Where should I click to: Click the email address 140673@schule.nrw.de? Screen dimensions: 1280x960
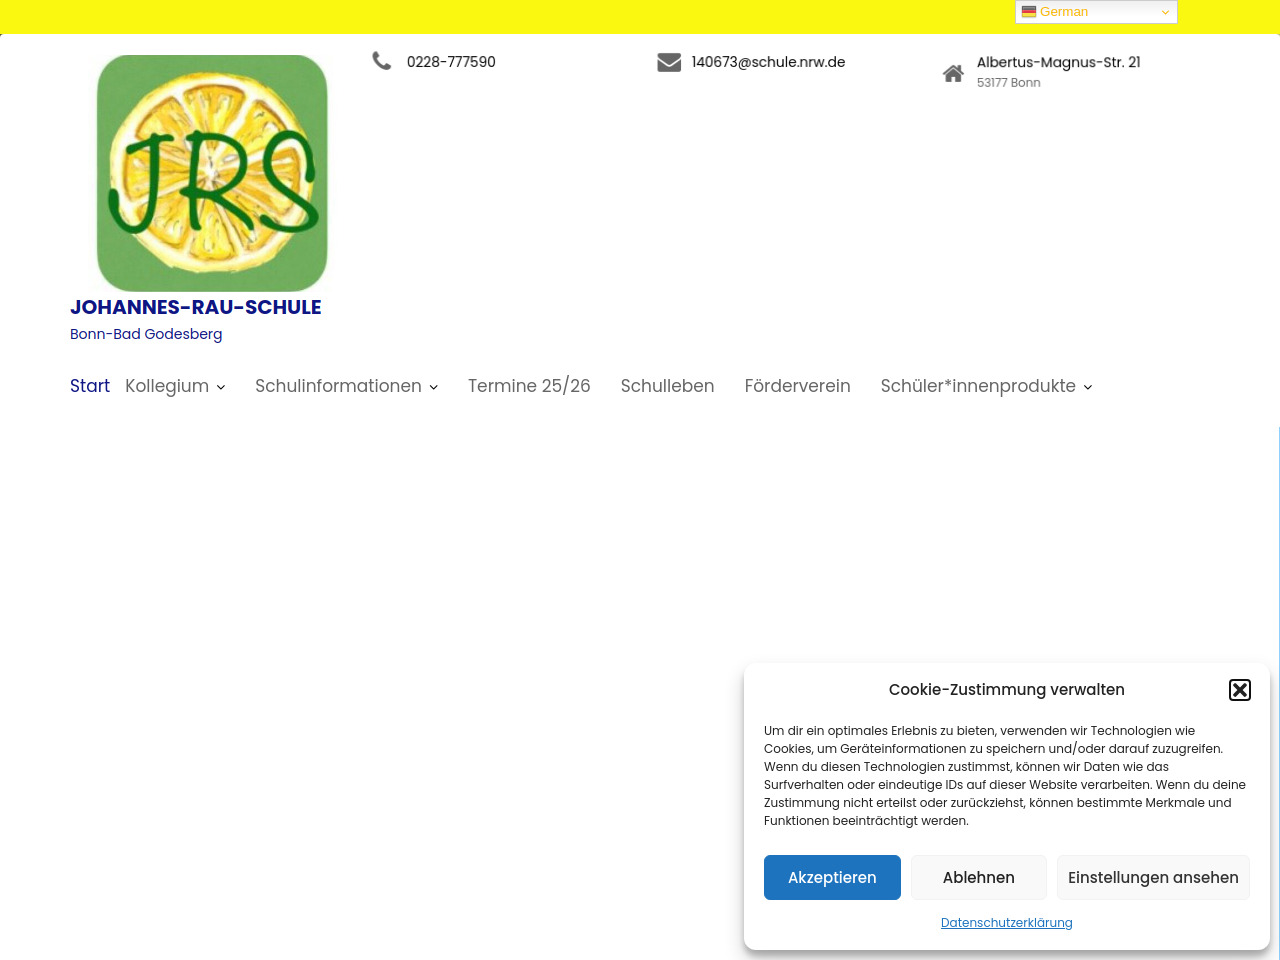coord(768,62)
